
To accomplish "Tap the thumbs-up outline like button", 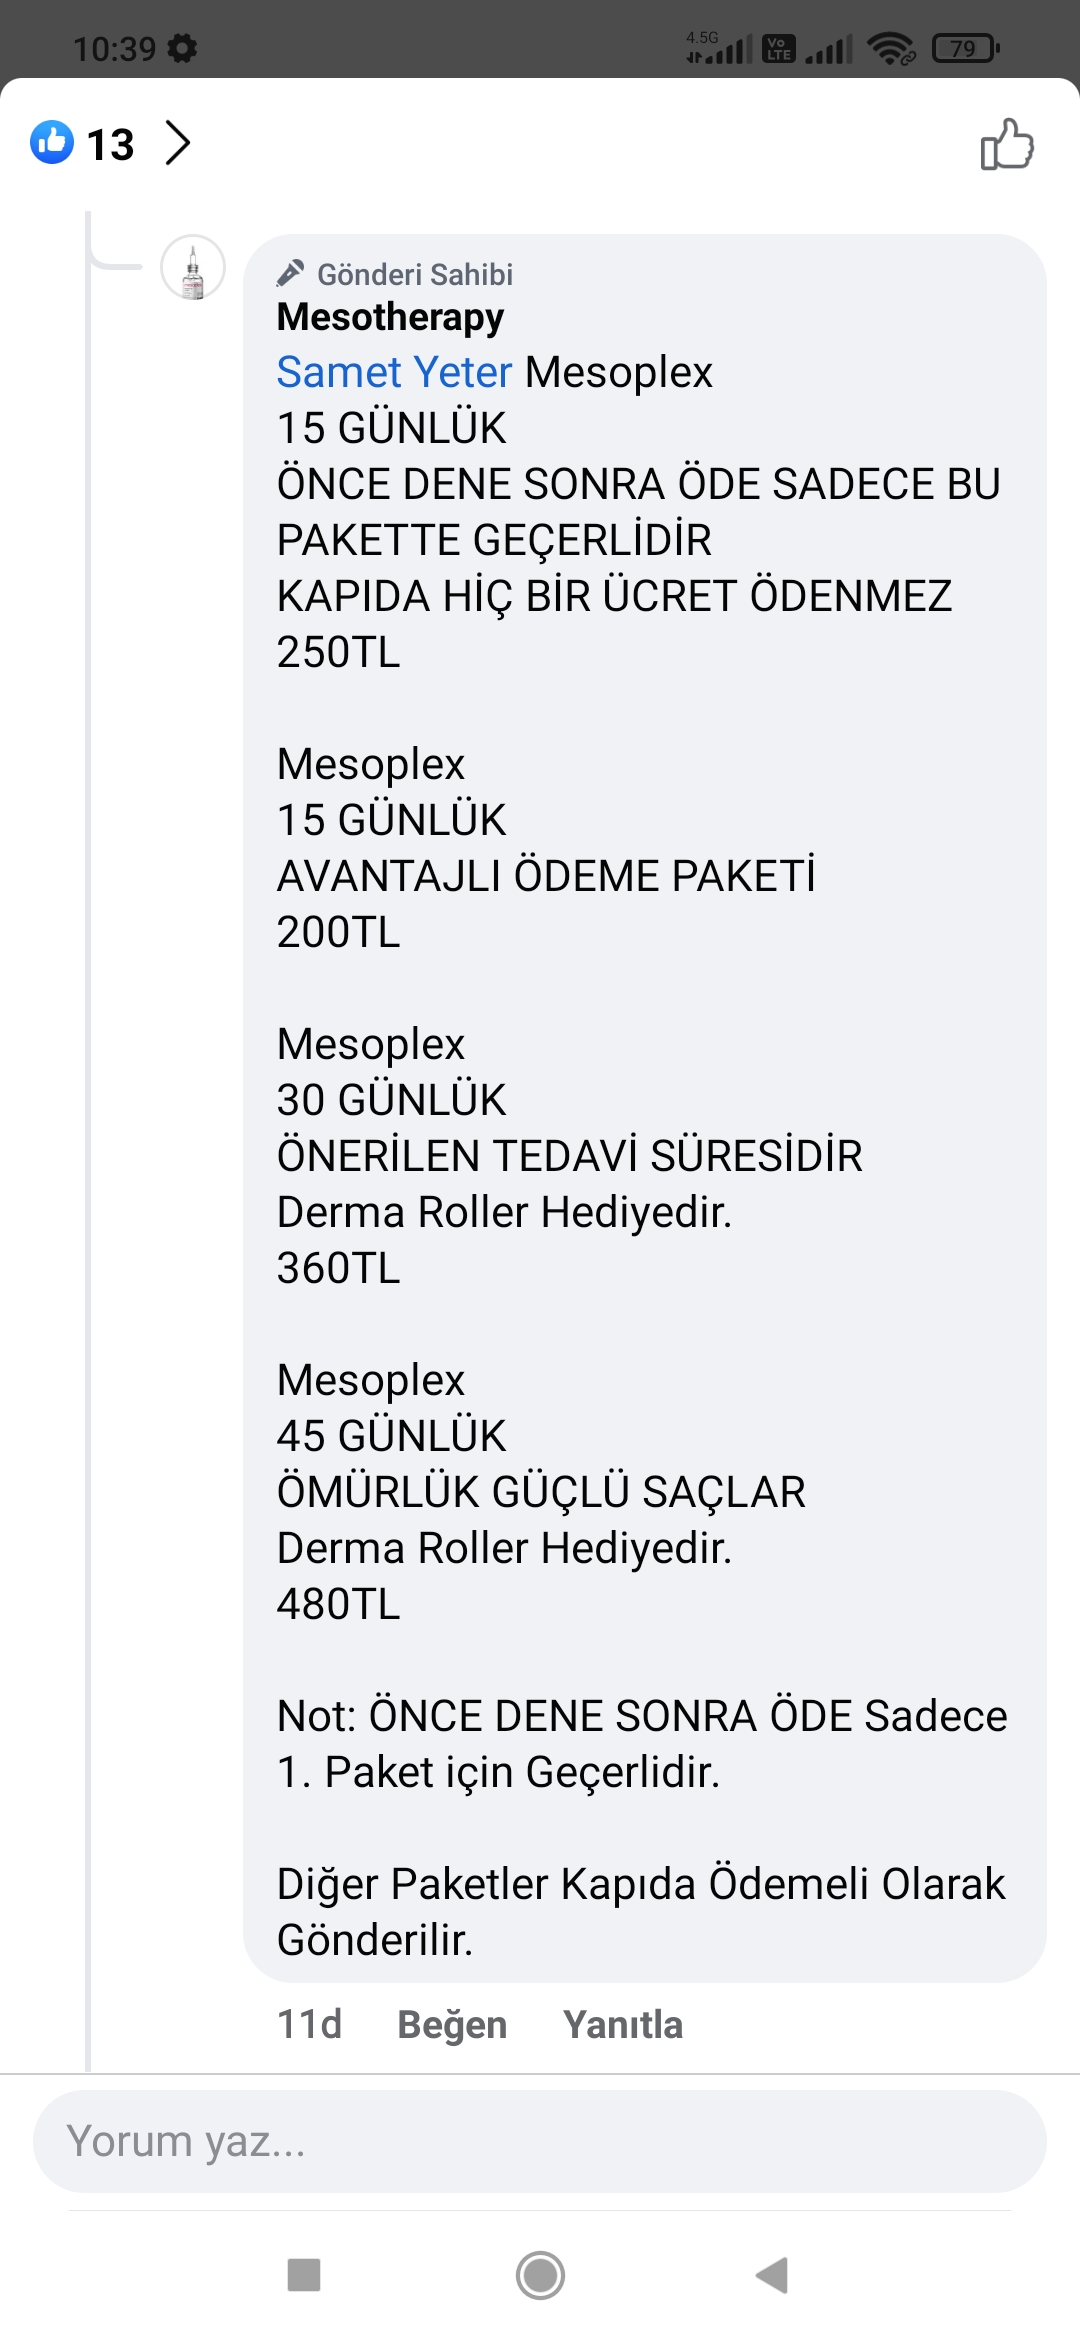I will tap(1007, 144).
